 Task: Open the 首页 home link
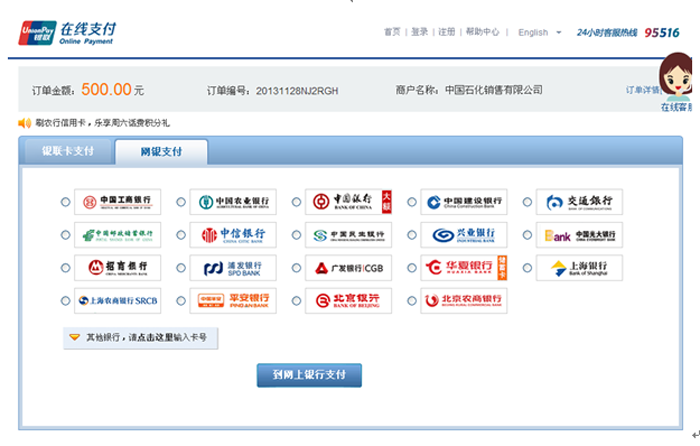point(392,32)
